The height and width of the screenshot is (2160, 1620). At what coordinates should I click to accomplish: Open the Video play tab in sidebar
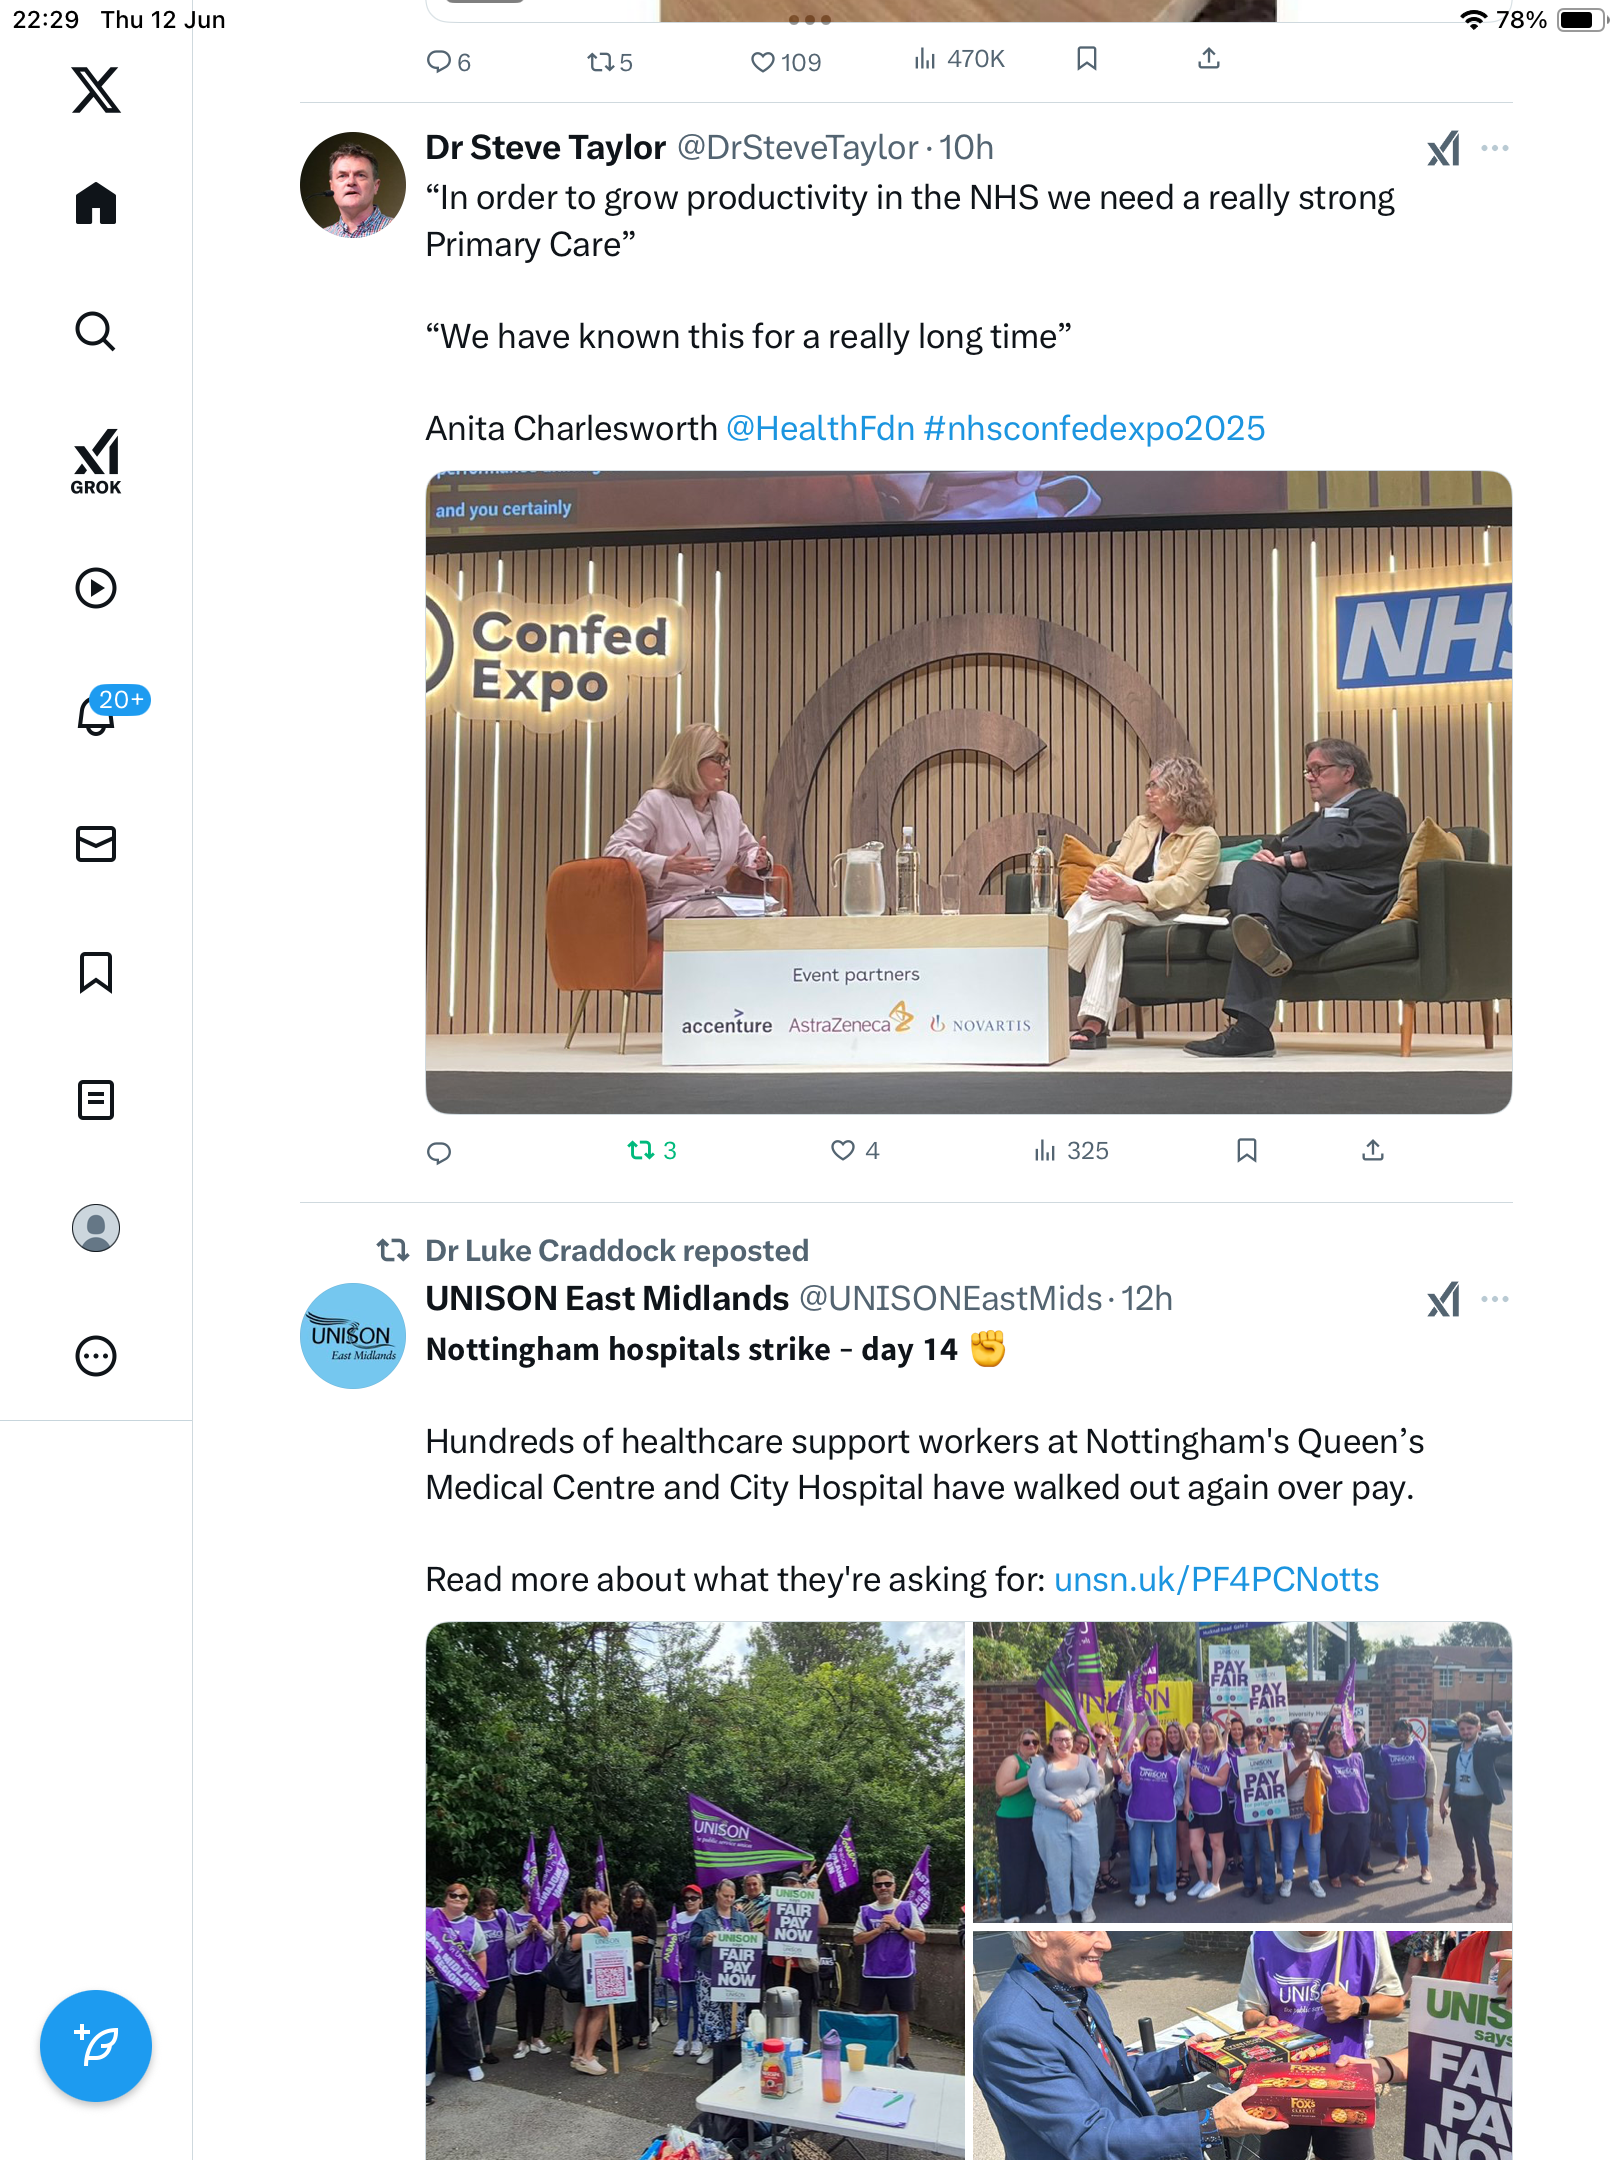(x=96, y=588)
